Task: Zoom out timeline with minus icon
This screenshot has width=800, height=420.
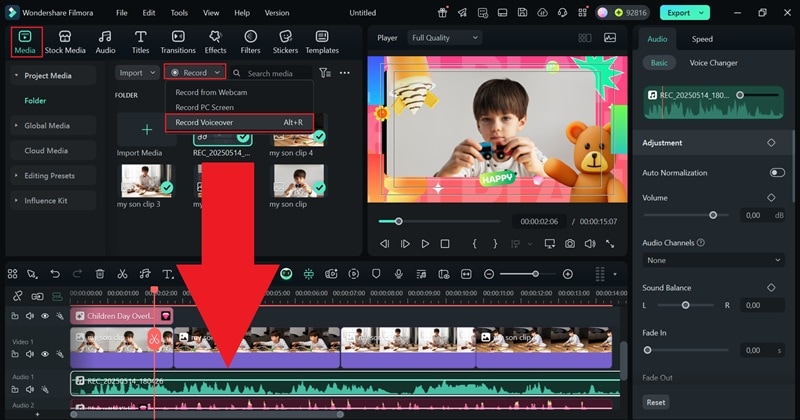Action: coord(489,274)
